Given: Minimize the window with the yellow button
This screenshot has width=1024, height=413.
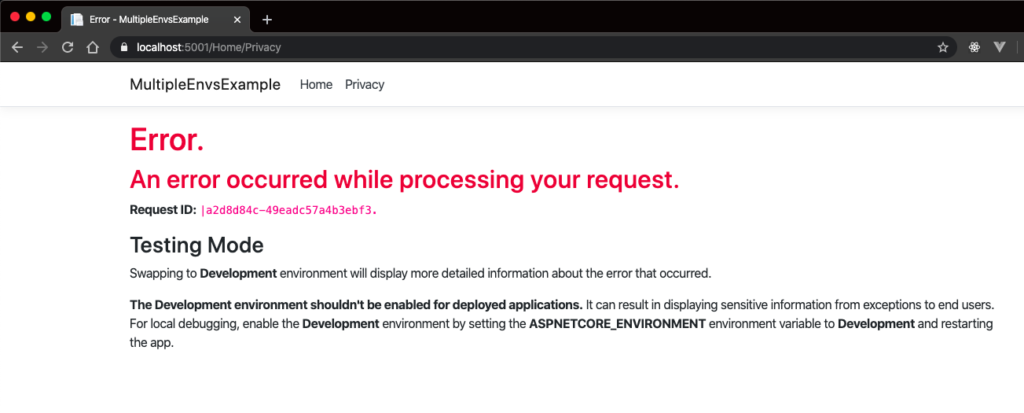Looking at the screenshot, I should pyautogui.click(x=31, y=17).
